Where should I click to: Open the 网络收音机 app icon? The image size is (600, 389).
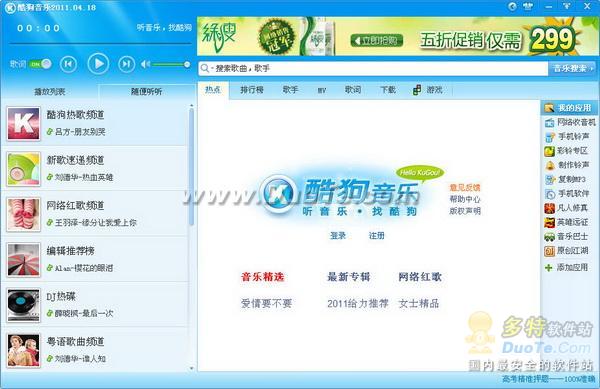click(x=549, y=122)
